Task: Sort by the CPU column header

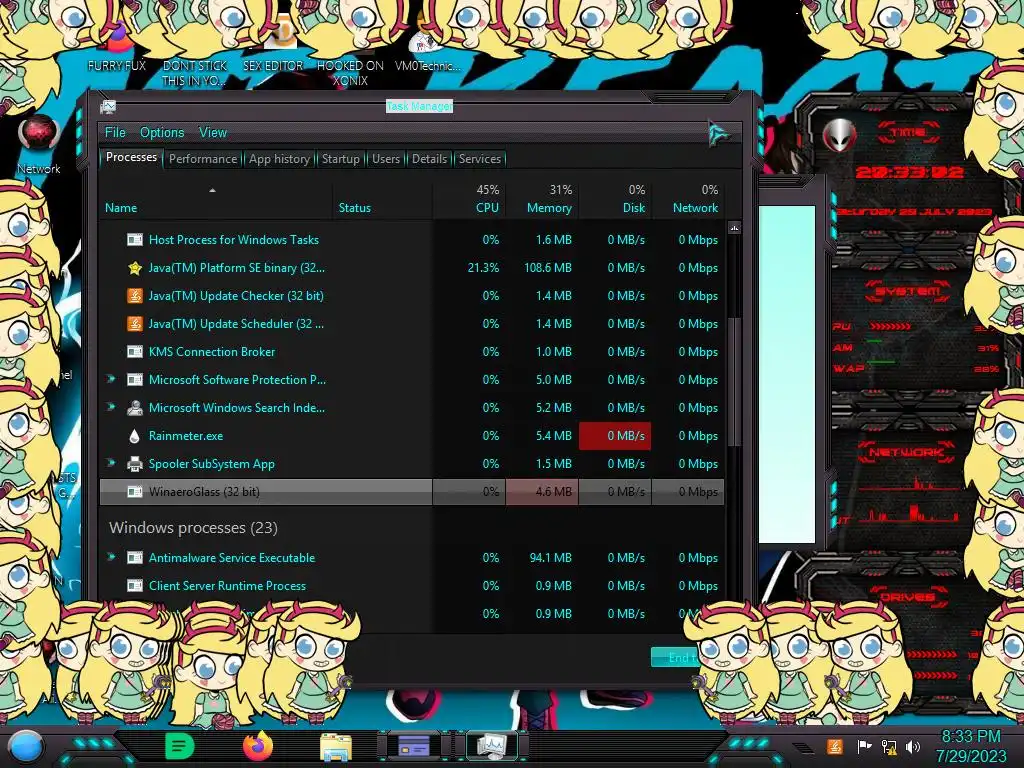Action: (x=470, y=199)
